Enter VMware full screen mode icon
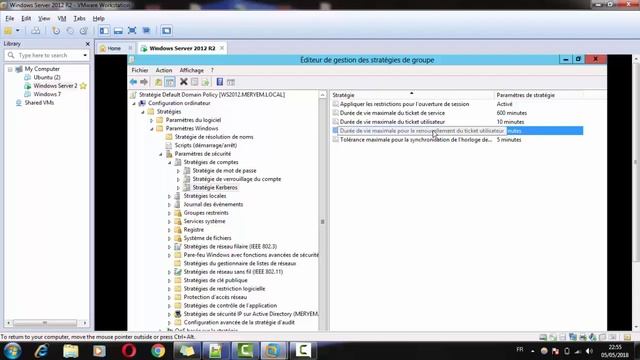Screen dimensions: 640x360 [x=132, y=31]
